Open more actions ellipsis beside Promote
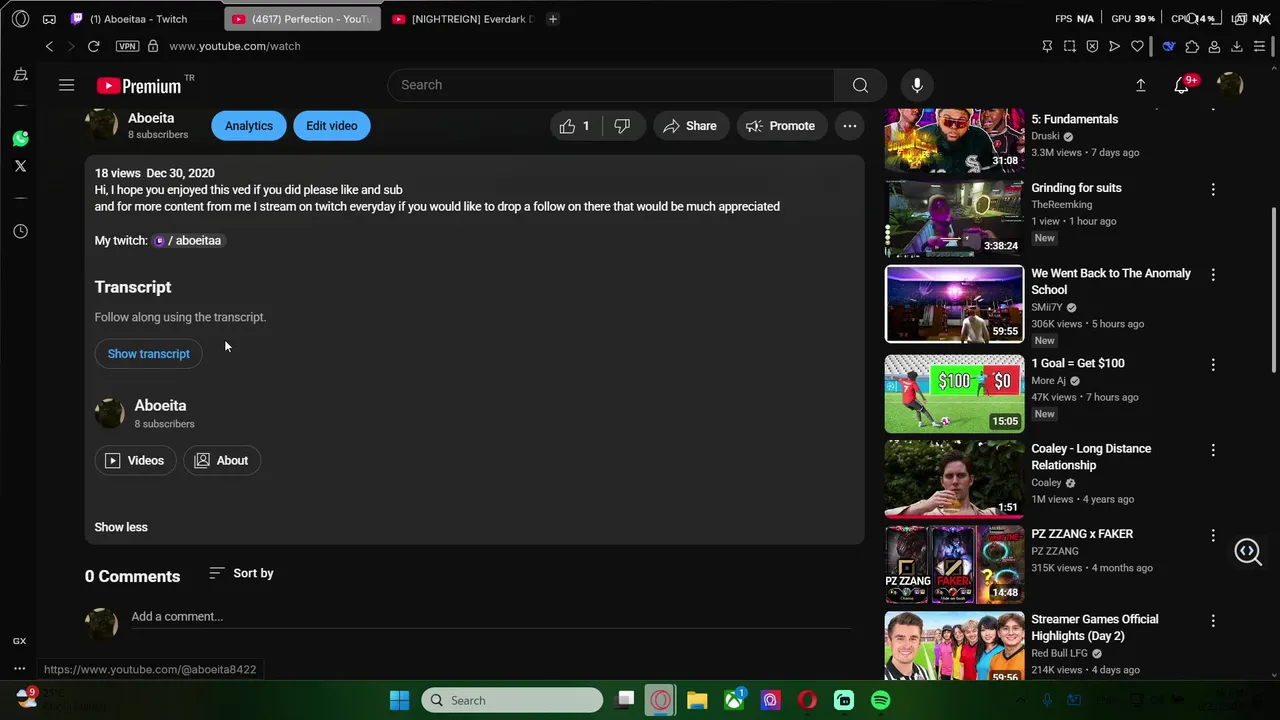The image size is (1280, 720). tap(849, 126)
